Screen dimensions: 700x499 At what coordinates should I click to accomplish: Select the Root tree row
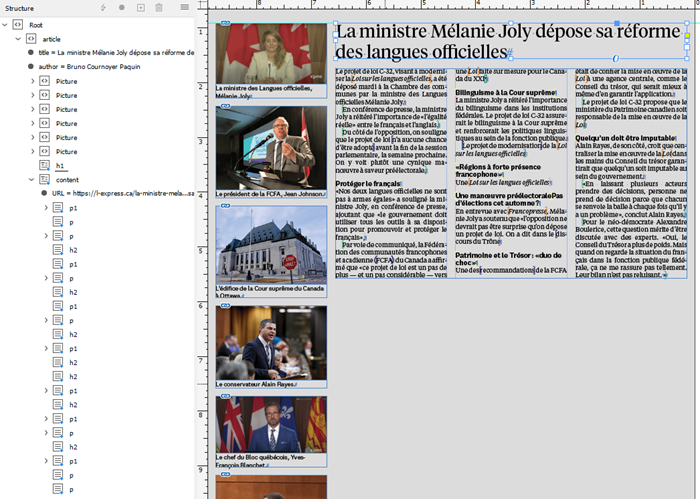[97, 25]
